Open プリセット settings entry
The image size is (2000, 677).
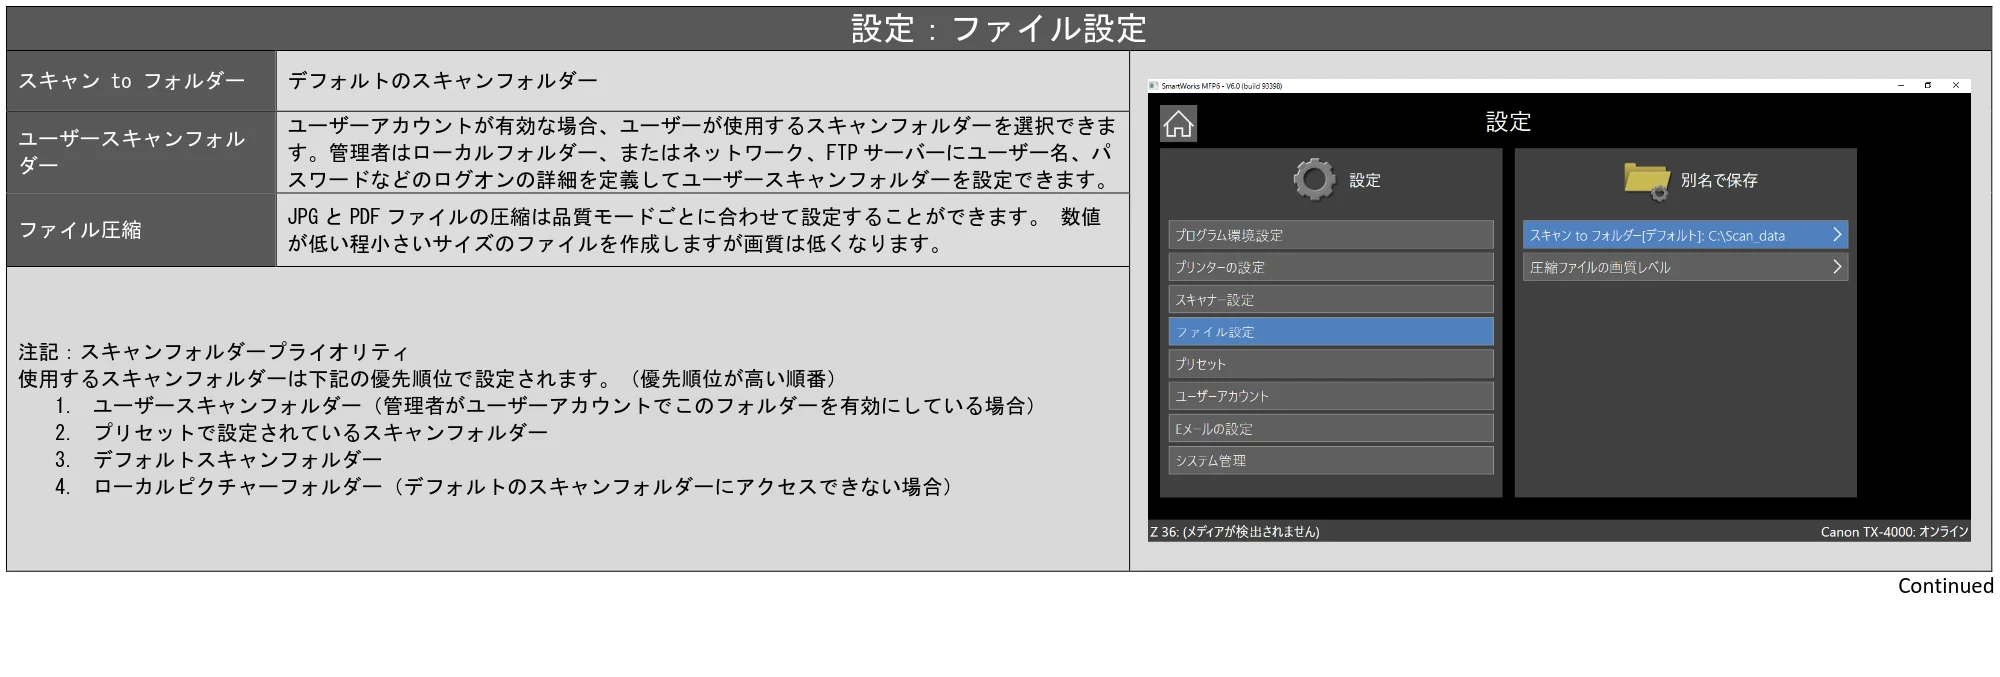pyautogui.click(x=1331, y=364)
